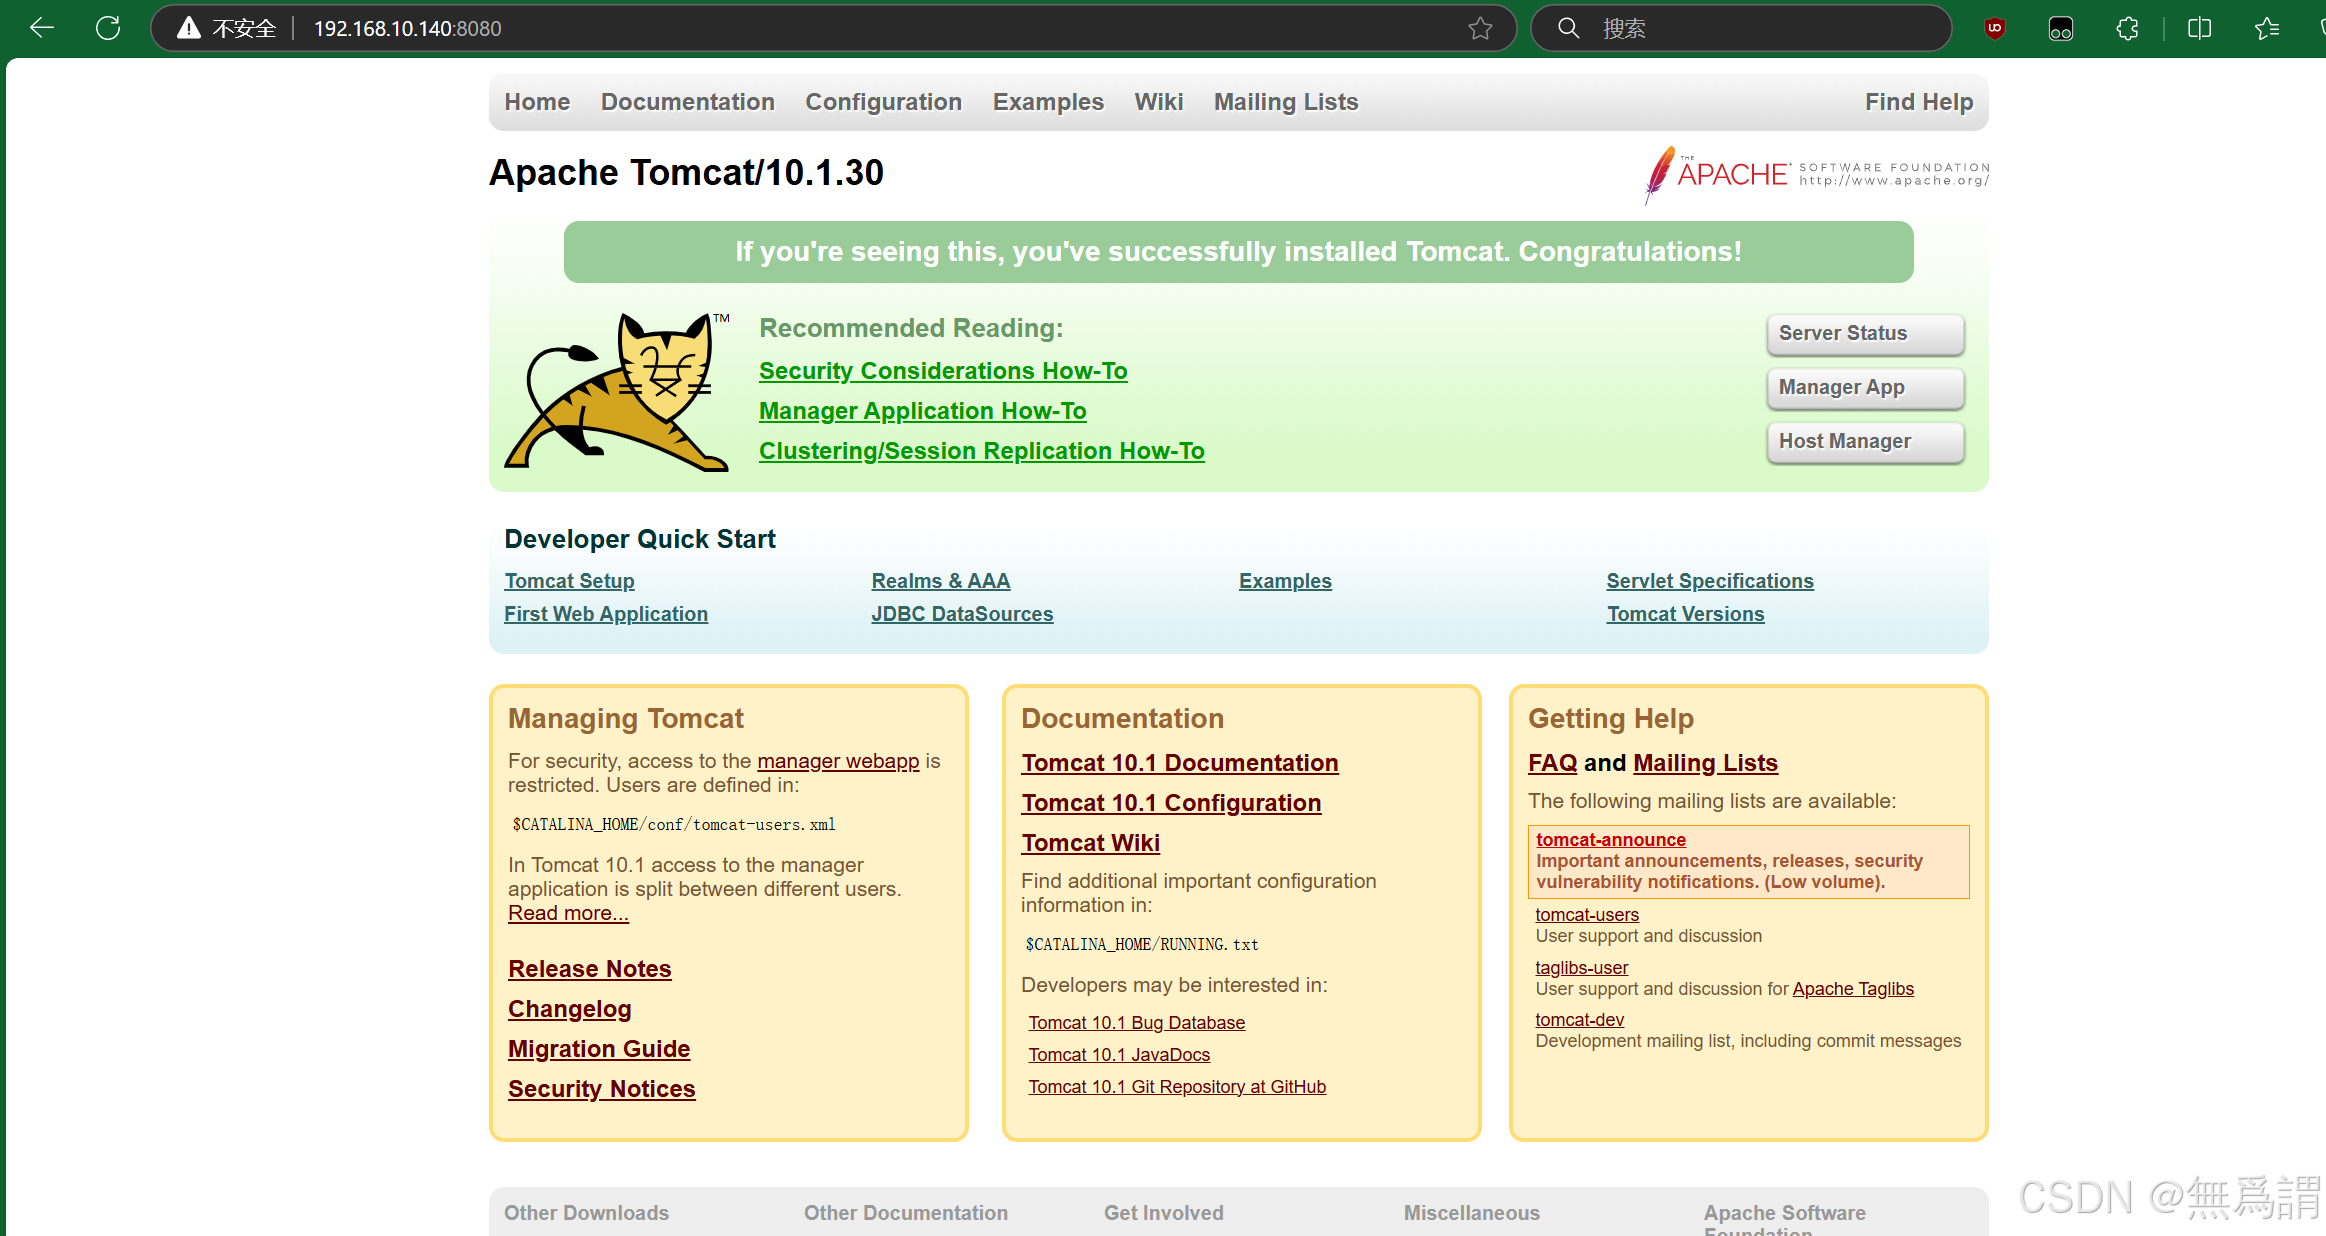Switch to the Wiki menu item
The height and width of the screenshot is (1236, 2326).
(x=1158, y=101)
